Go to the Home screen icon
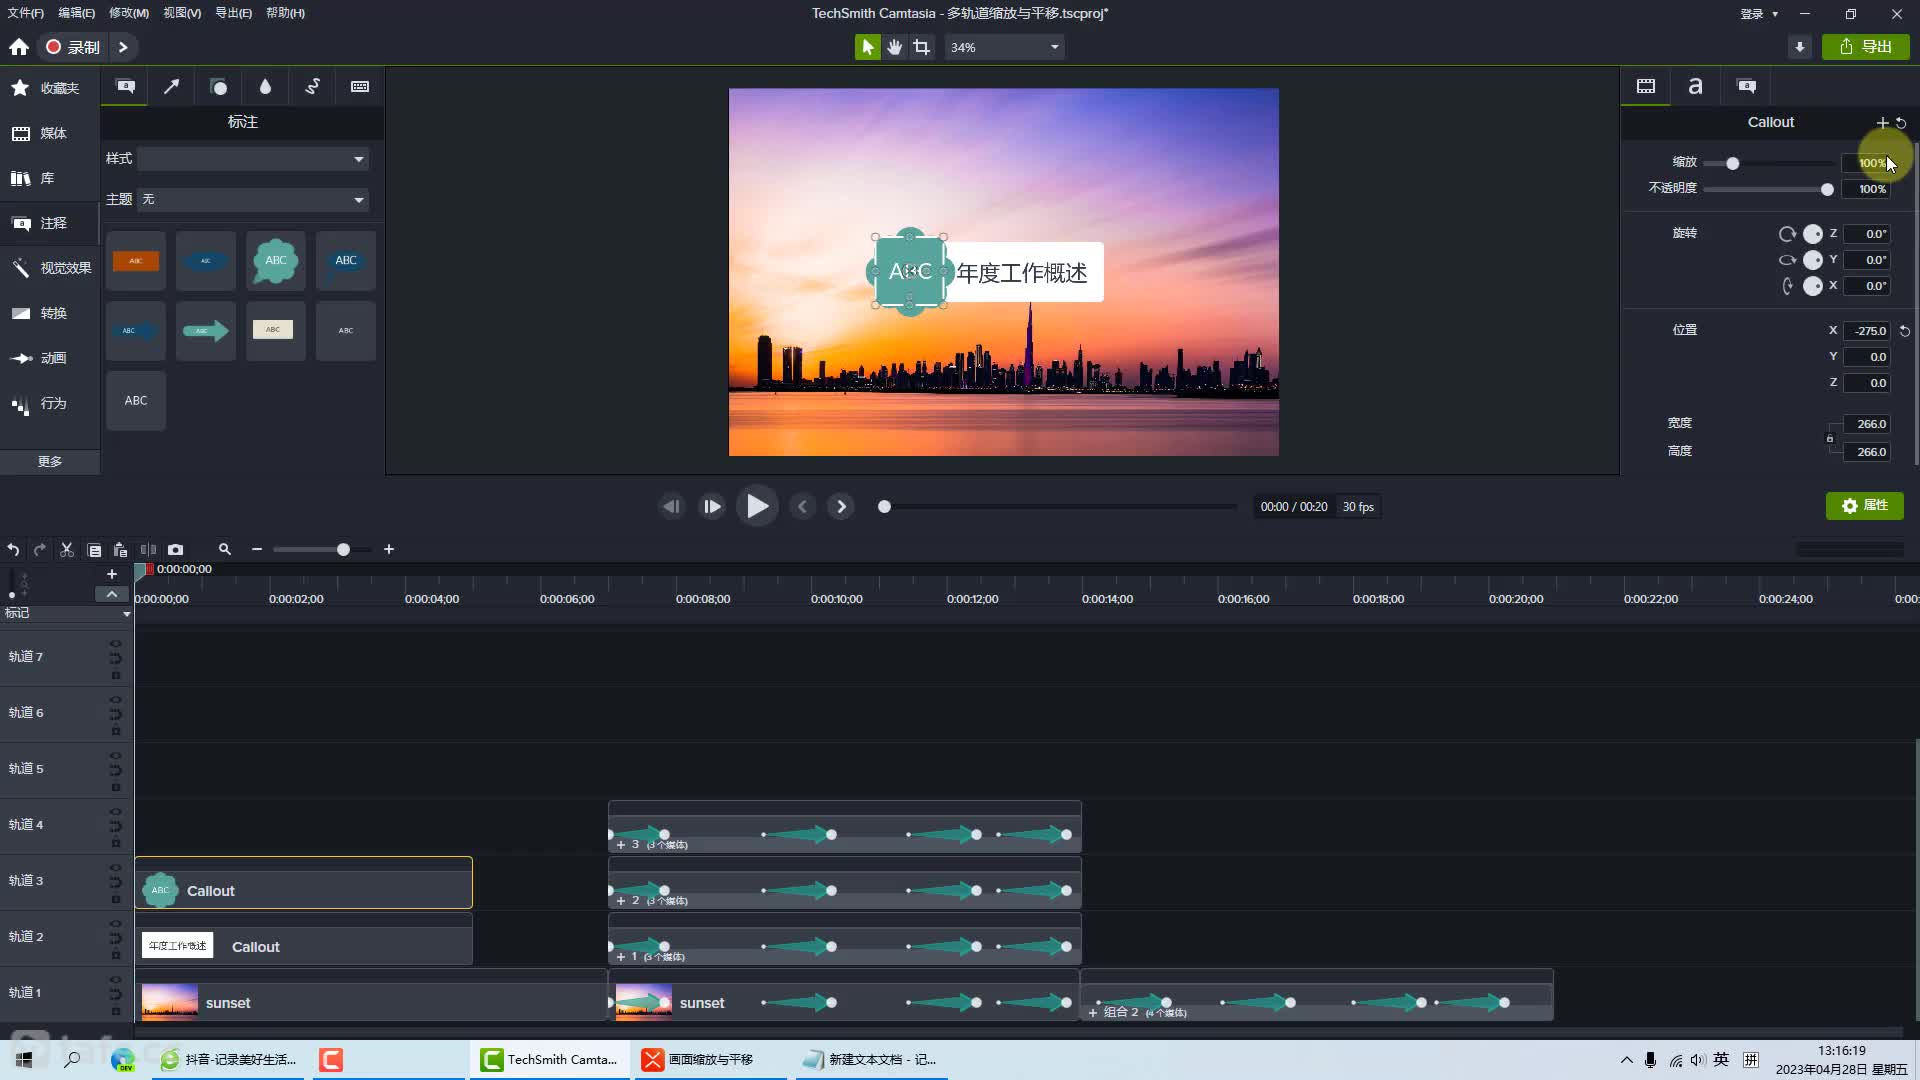The width and height of the screenshot is (1920, 1080). [18, 47]
